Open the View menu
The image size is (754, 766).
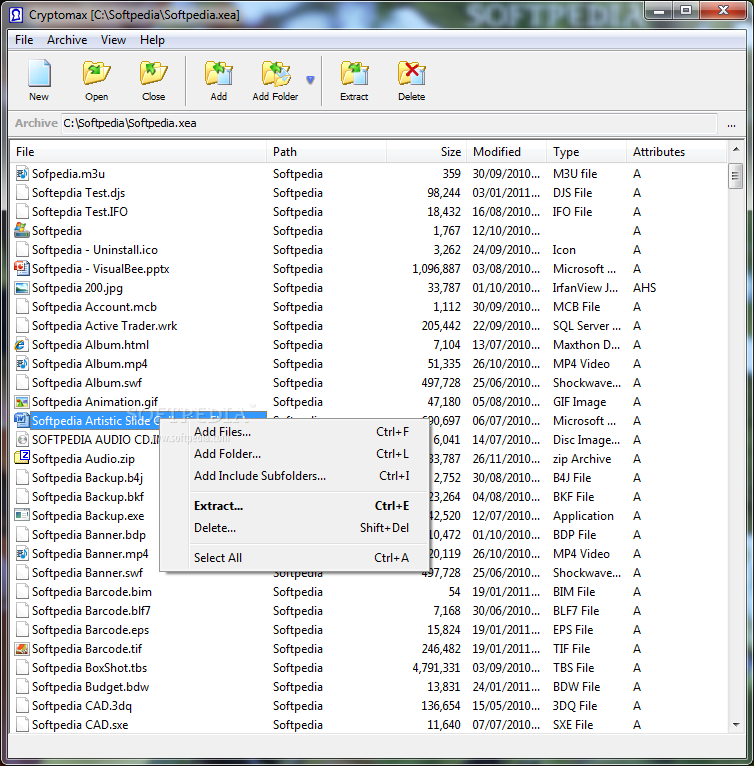pyautogui.click(x=113, y=40)
